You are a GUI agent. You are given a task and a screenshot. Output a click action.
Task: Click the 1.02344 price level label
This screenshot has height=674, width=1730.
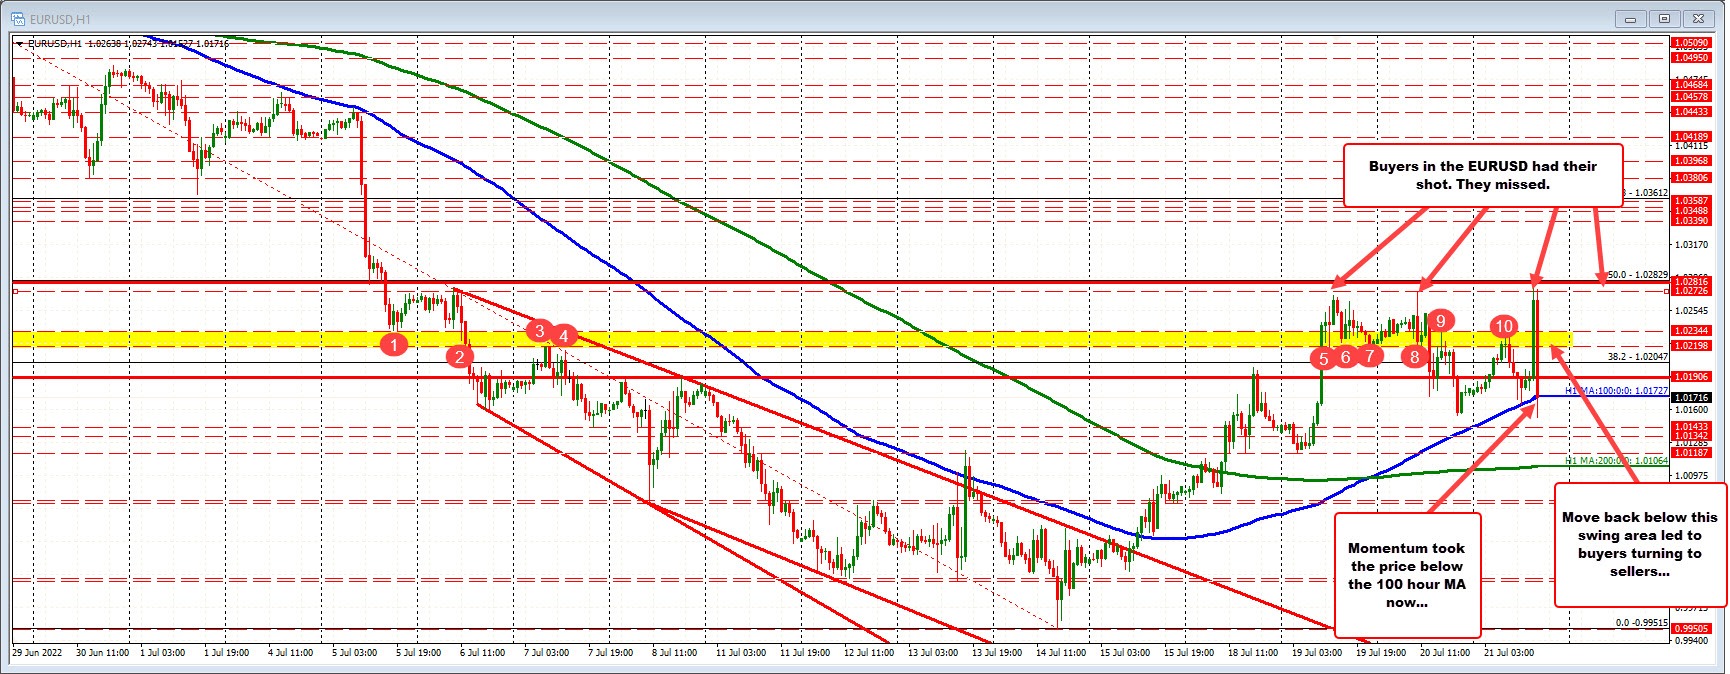1690,331
